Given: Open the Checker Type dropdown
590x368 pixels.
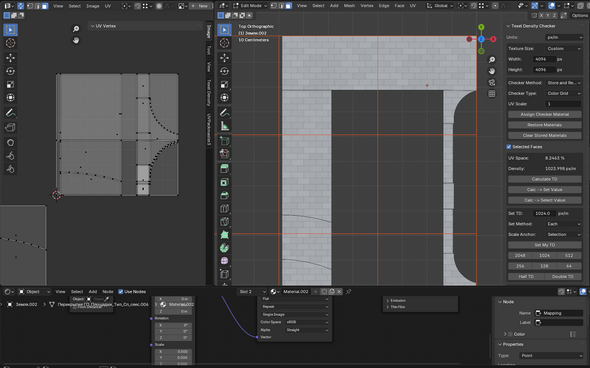Looking at the screenshot, I should pos(564,93).
